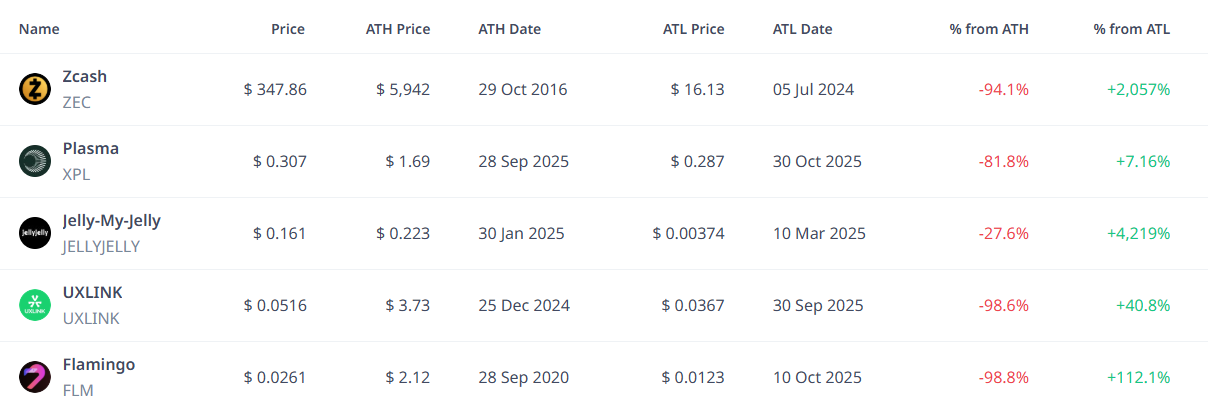Screen dimensions: 1208x411
Task: Sort by ATL Date column header
Action: point(802,29)
